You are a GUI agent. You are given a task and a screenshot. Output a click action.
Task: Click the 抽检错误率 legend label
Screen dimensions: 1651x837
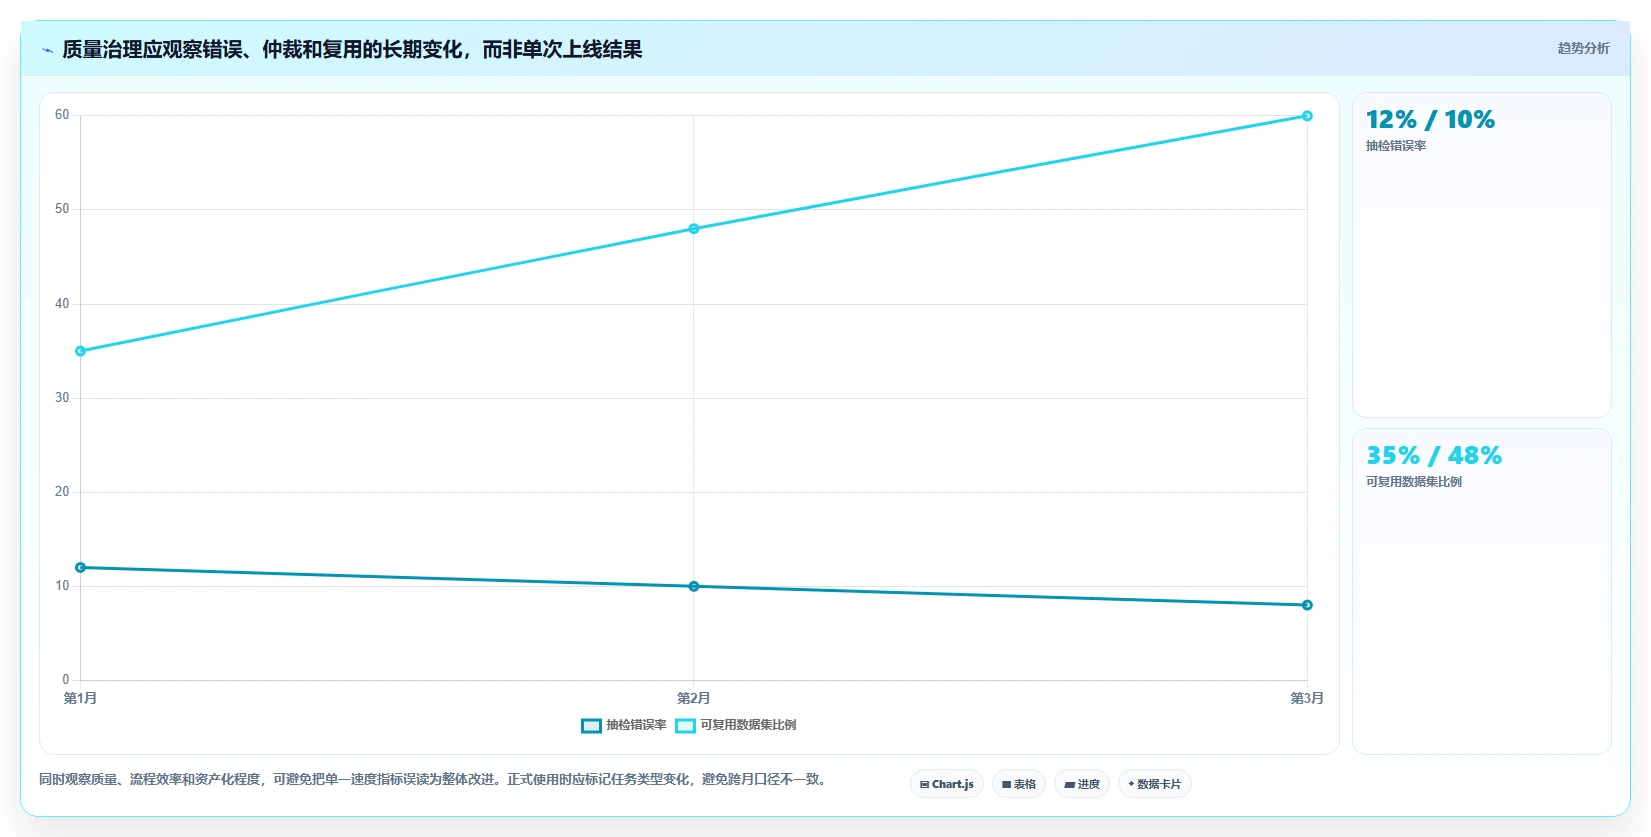(x=636, y=725)
